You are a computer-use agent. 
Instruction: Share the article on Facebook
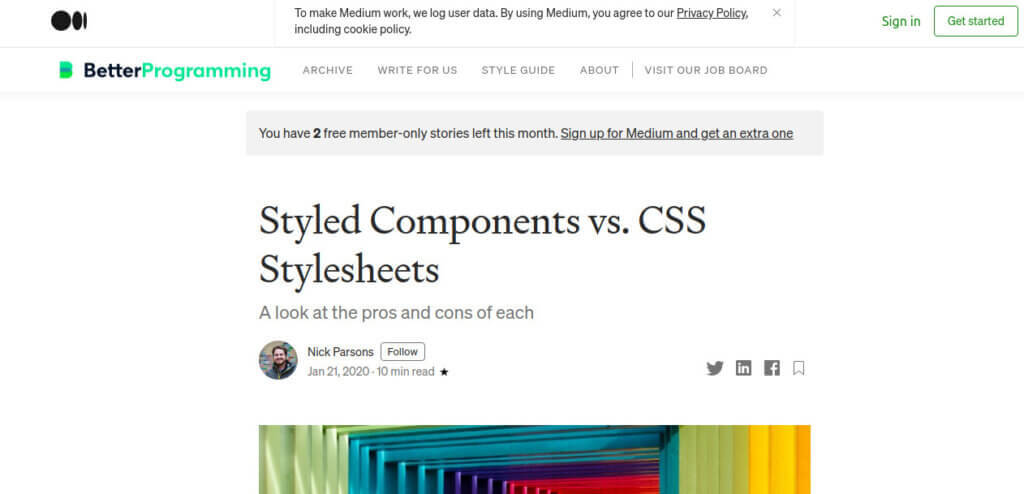pos(772,368)
